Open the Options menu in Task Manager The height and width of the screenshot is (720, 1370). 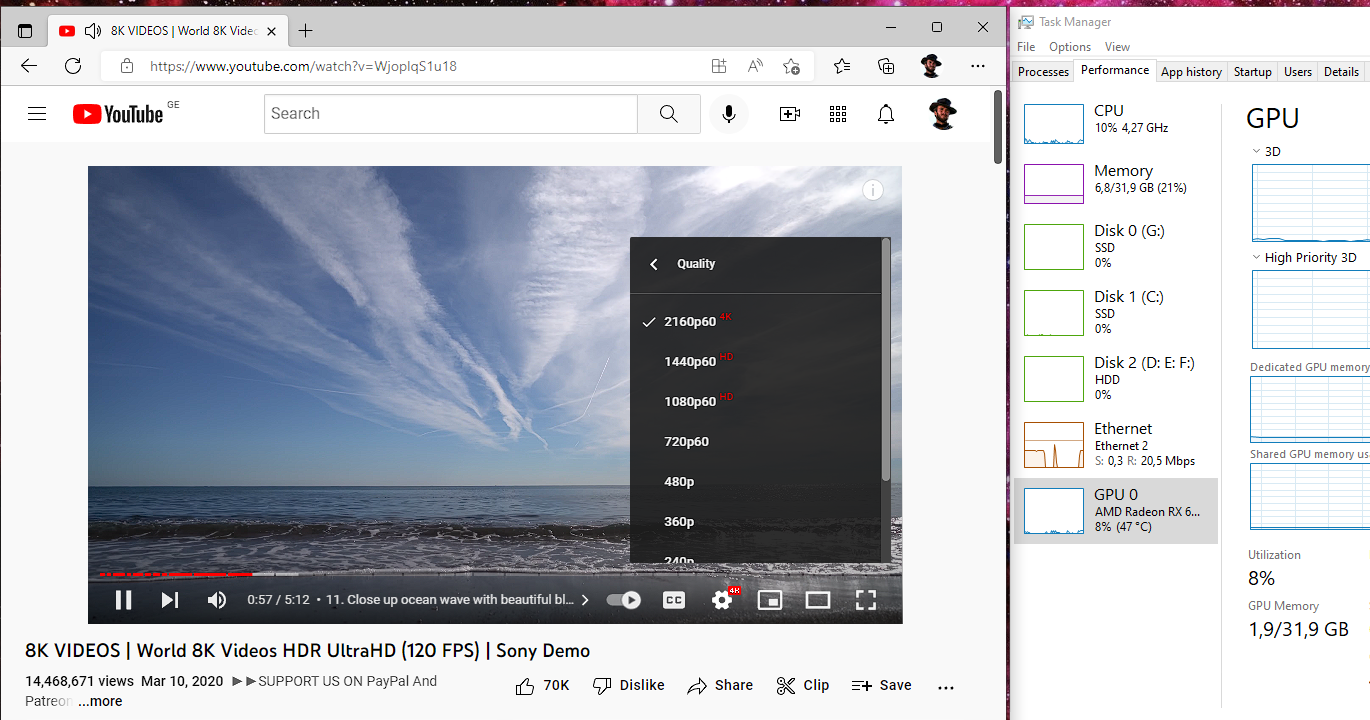pyautogui.click(x=1069, y=47)
